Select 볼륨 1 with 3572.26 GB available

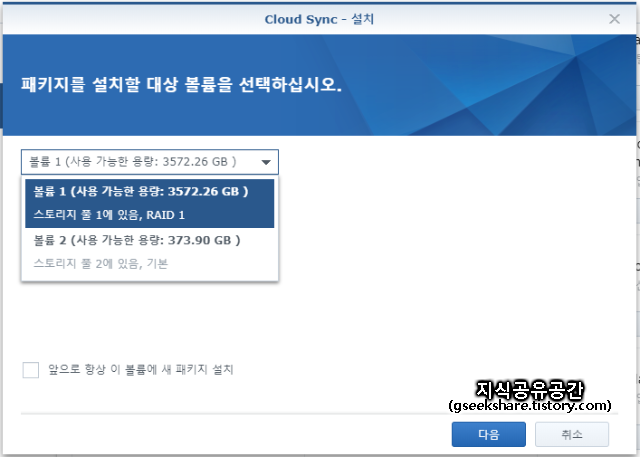149,203
